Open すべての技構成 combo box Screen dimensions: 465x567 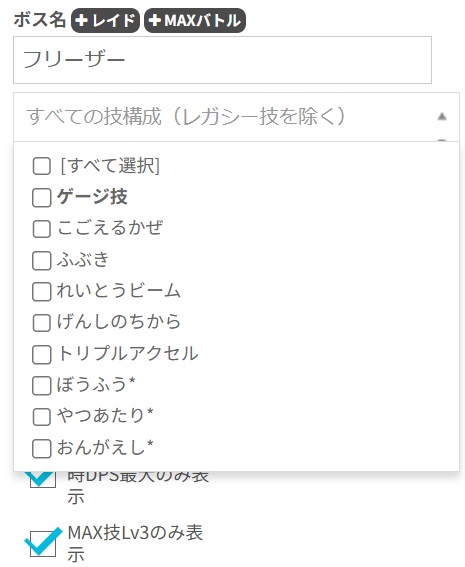(x=236, y=117)
